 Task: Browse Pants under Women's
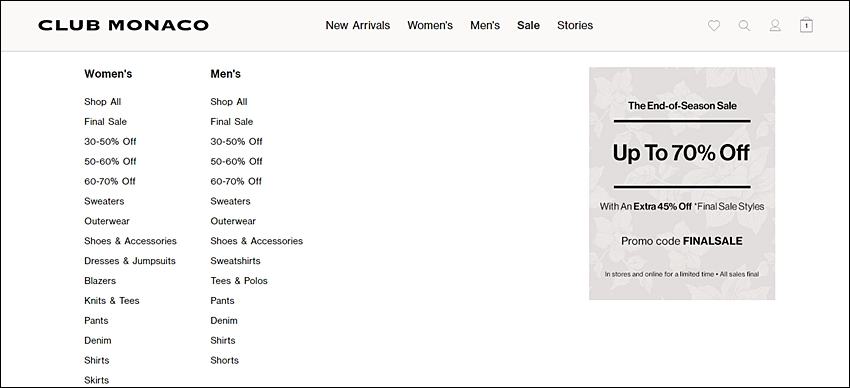tap(96, 321)
